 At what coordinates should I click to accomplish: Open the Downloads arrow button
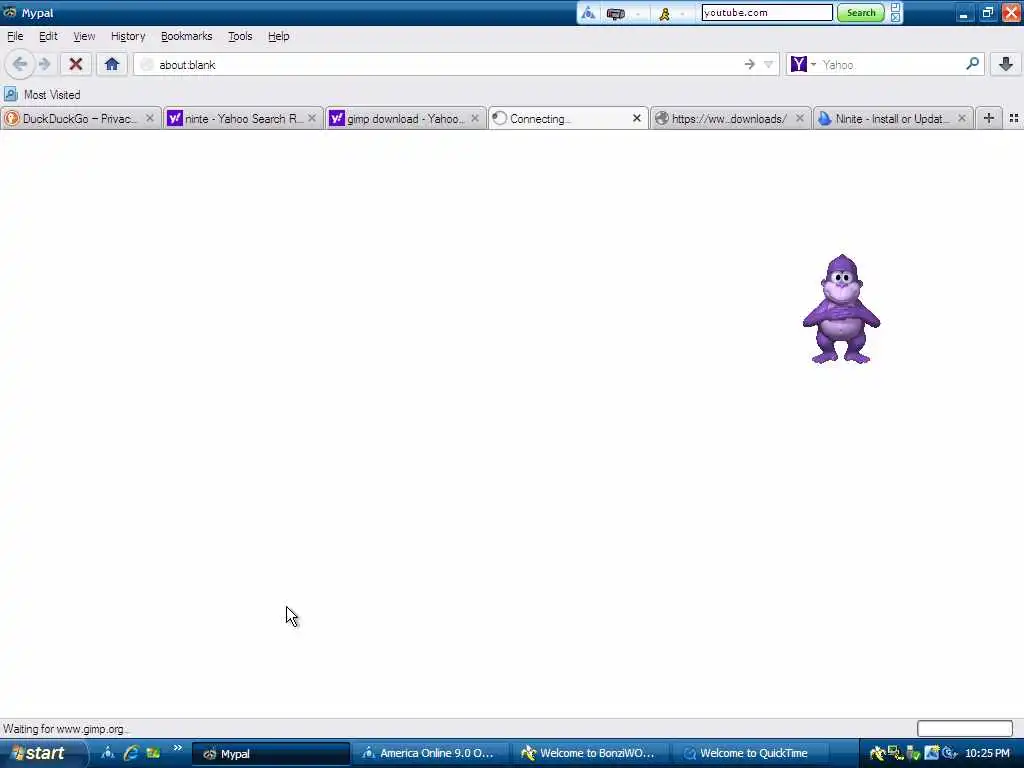[1006, 64]
